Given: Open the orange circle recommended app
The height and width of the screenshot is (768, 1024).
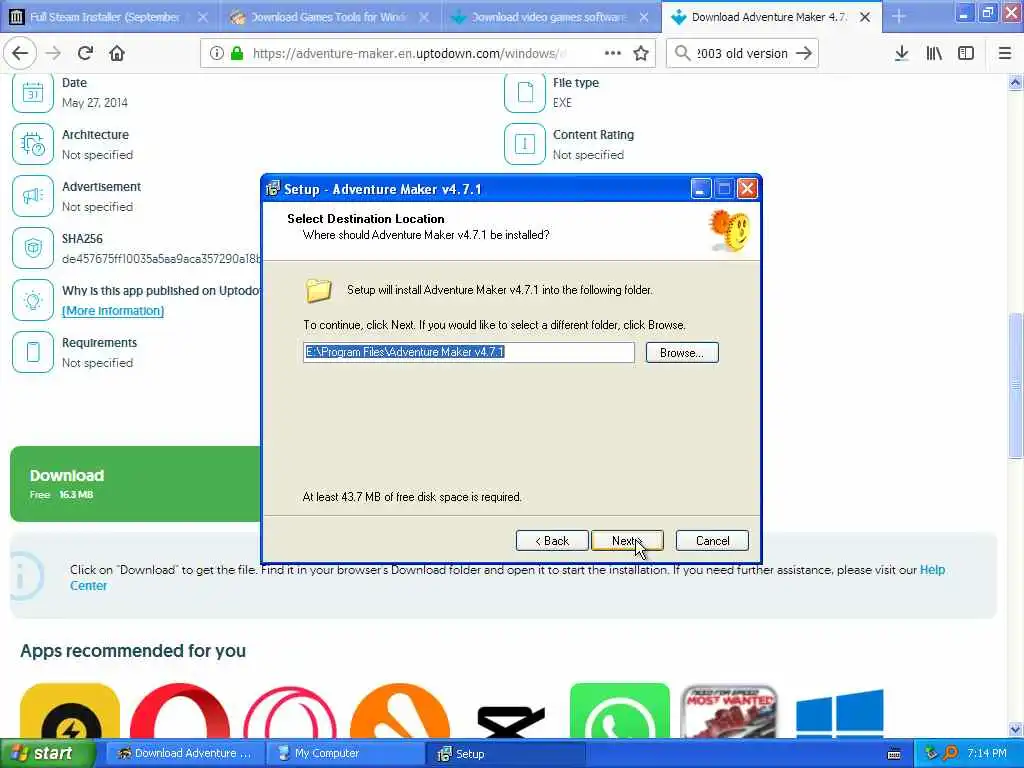Looking at the screenshot, I should [400, 711].
